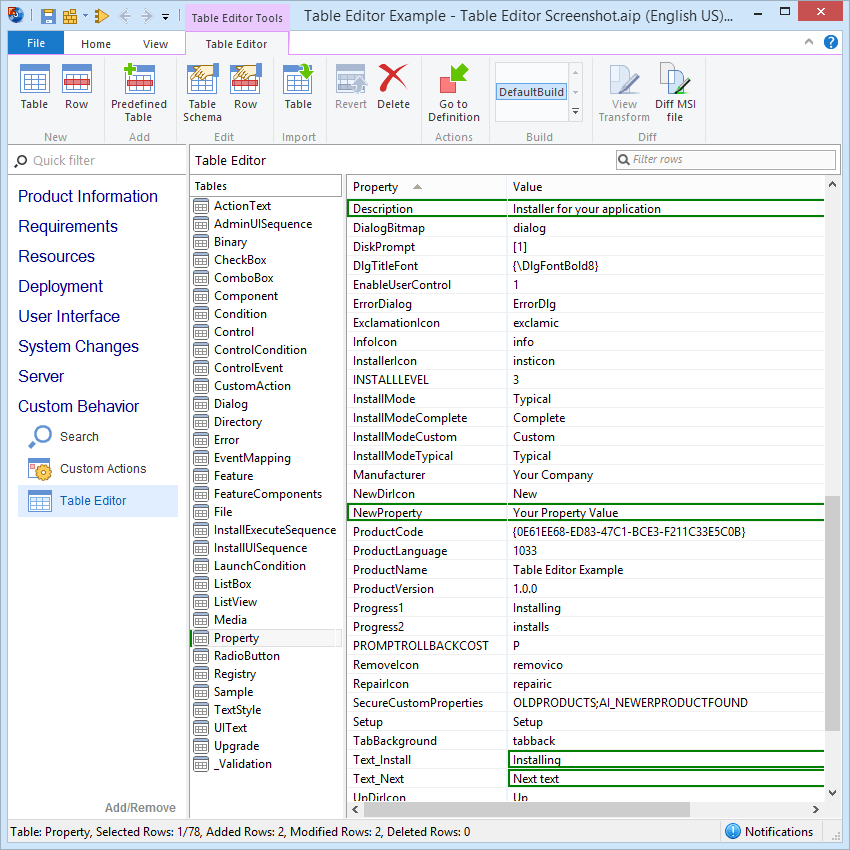Open the Requirements section
The width and height of the screenshot is (850, 850).
pyautogui.click(x=68, y=226)
